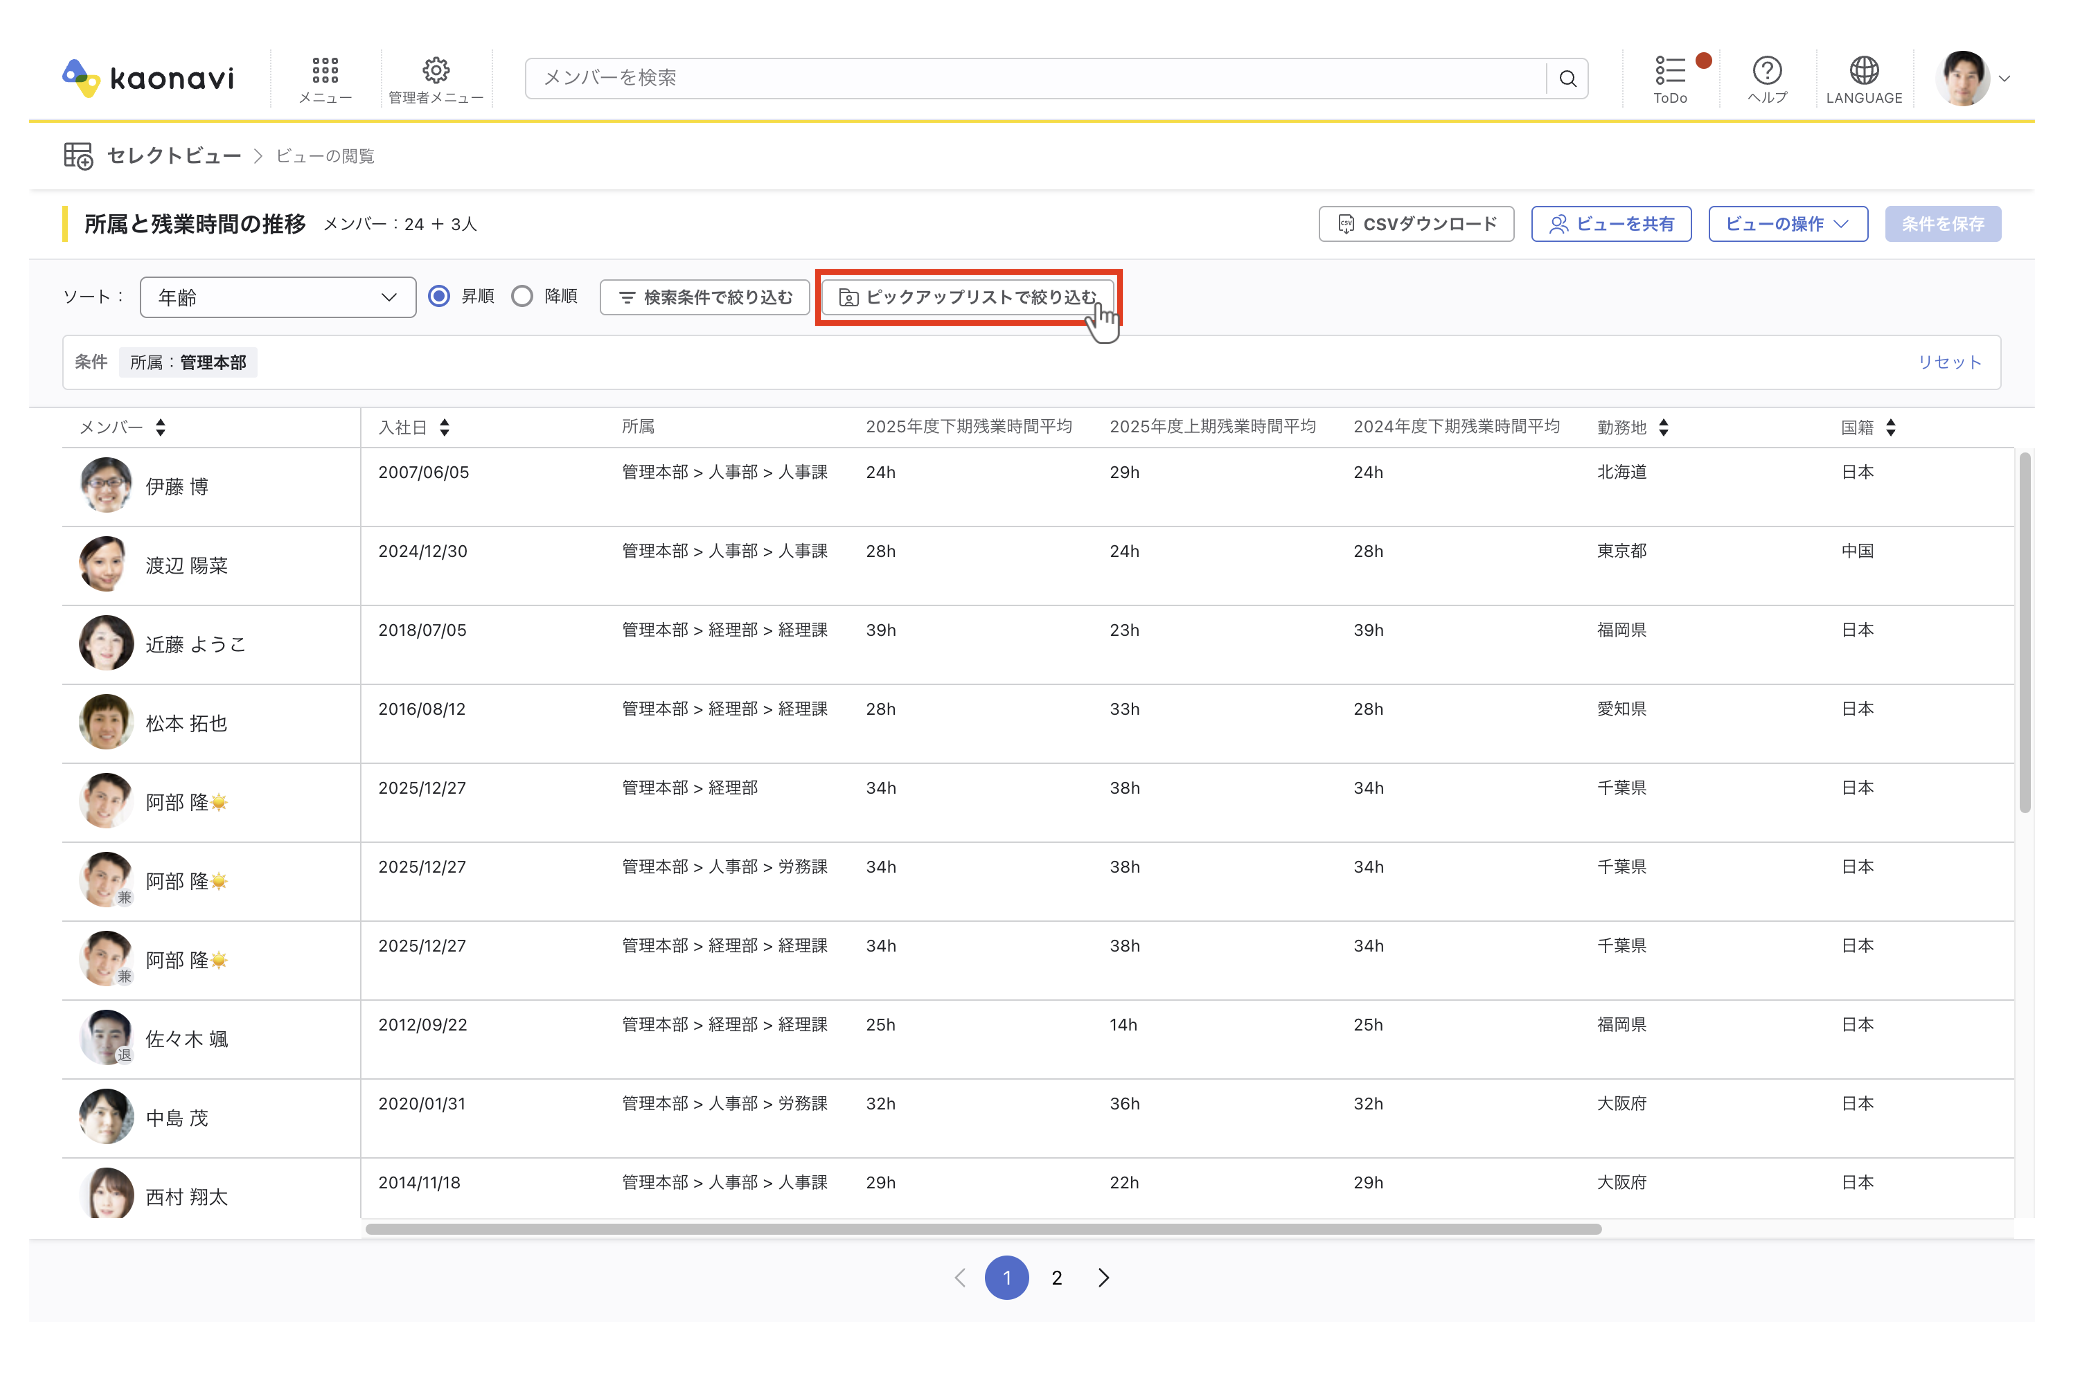Click the メンバーを検索 search field

point(1035,78)
